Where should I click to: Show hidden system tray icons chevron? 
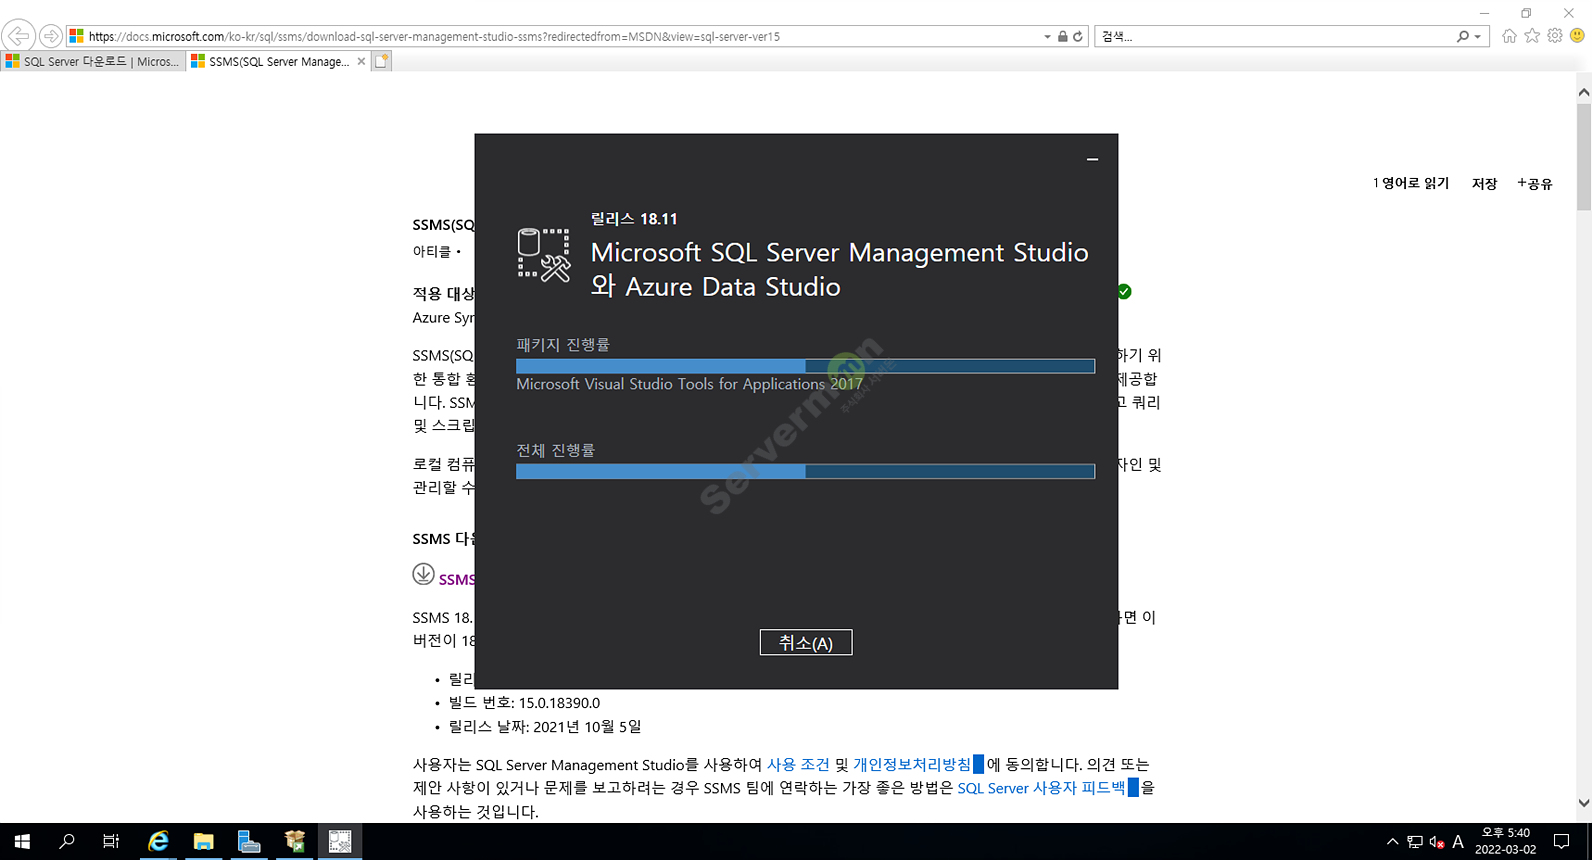coord(1392,842)
